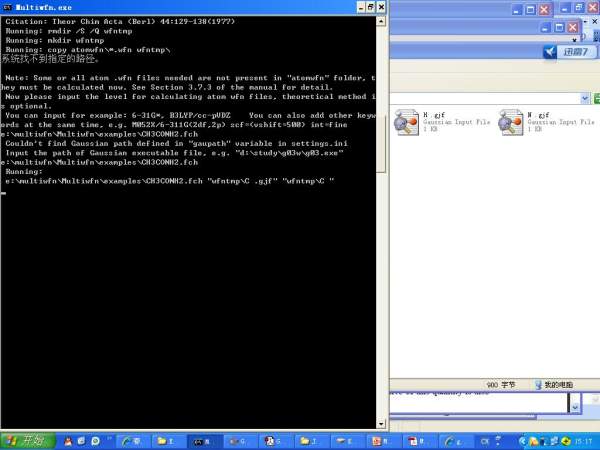Select the first gjf Gaussian Input File icon
This screenshot has width=600, height=450.
(x=406, y=122)
